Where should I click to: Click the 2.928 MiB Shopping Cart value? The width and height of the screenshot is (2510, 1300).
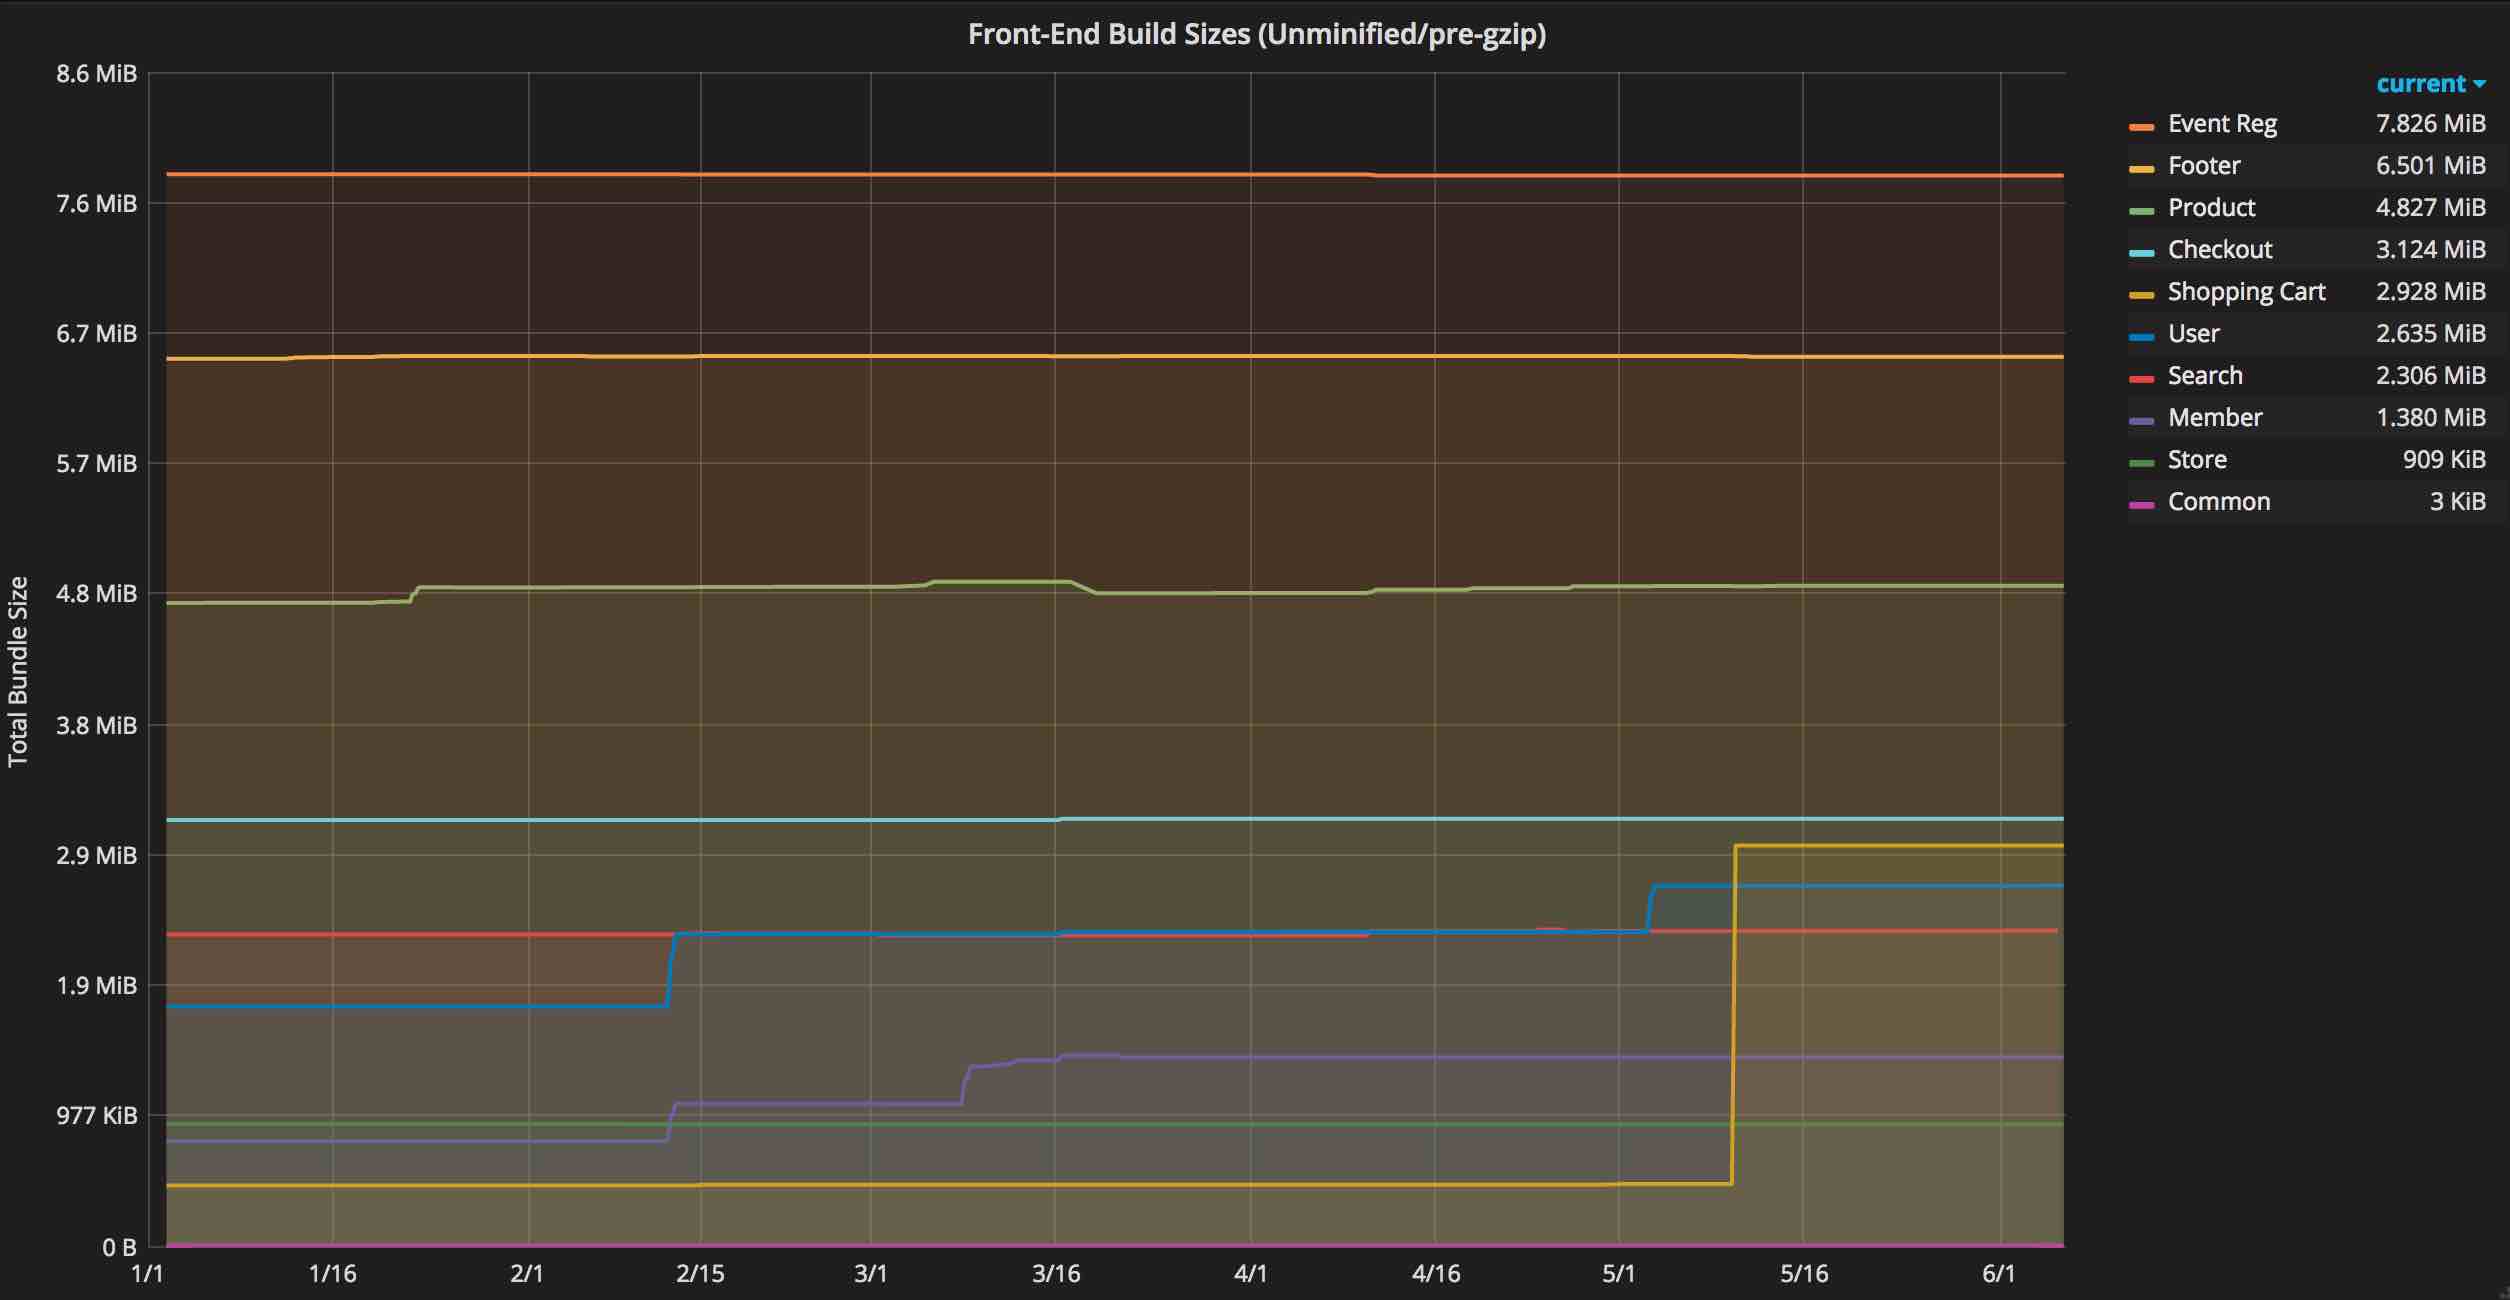click(2430, 292)
